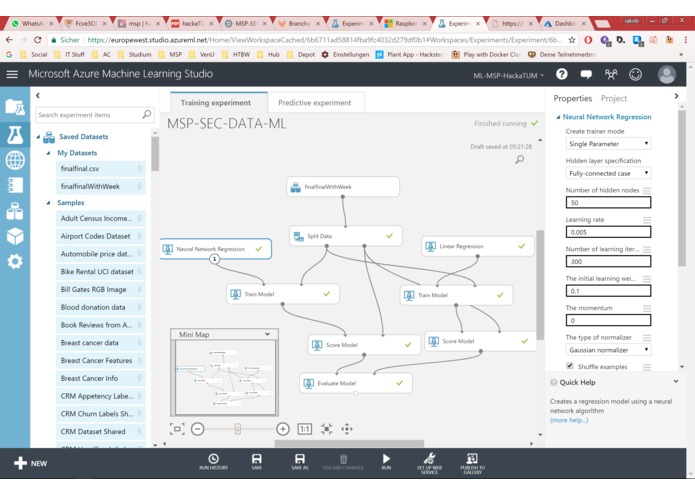Select the Properties pane tab

[572, 98]
